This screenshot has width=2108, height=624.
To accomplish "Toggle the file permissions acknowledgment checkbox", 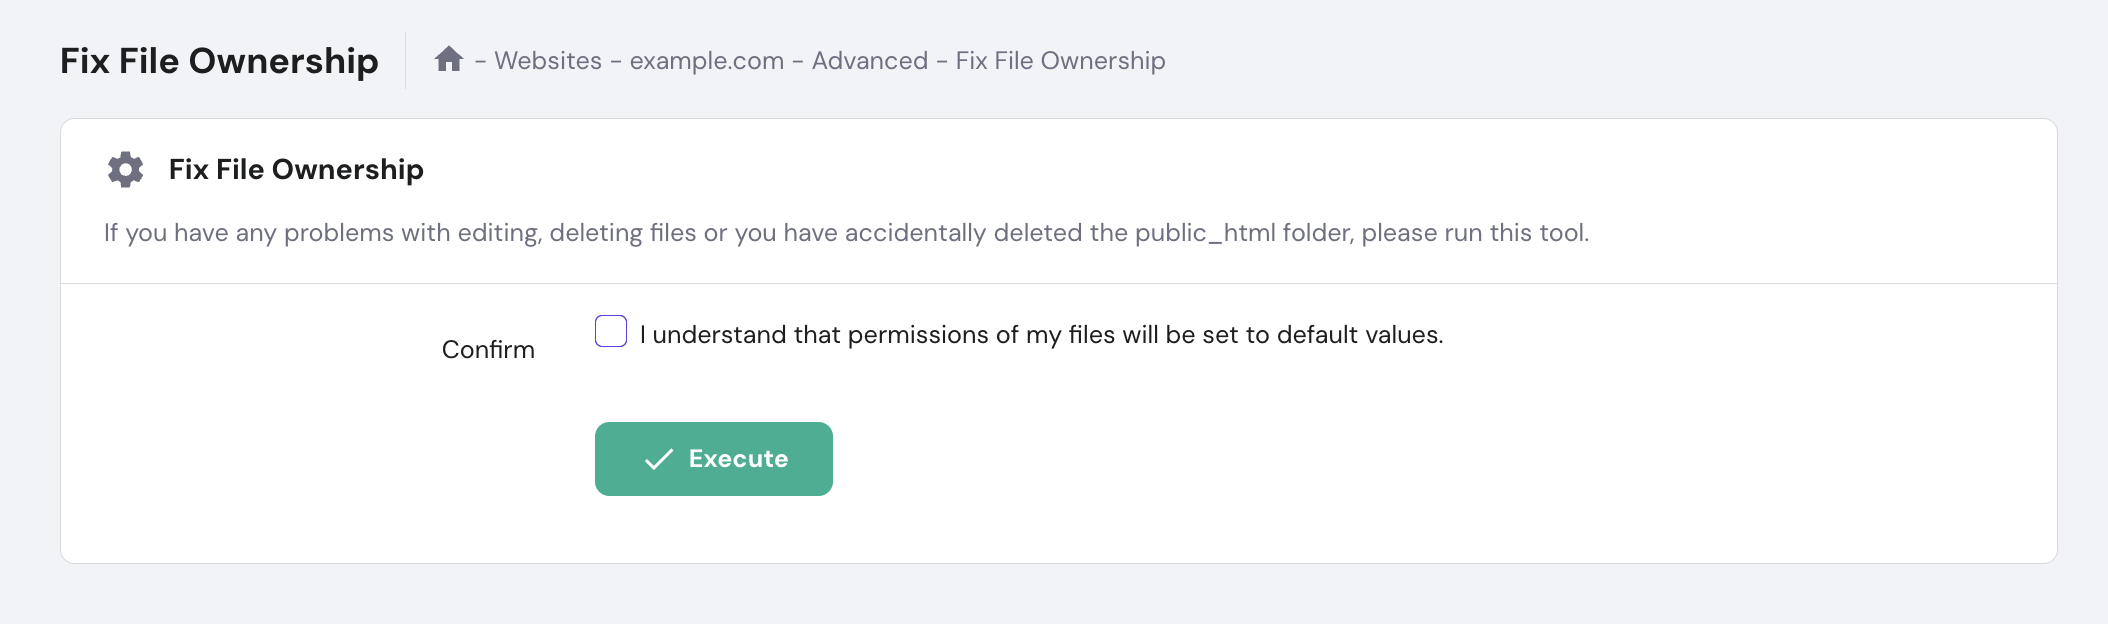I will pyautogui.click(x=610, y=331).
